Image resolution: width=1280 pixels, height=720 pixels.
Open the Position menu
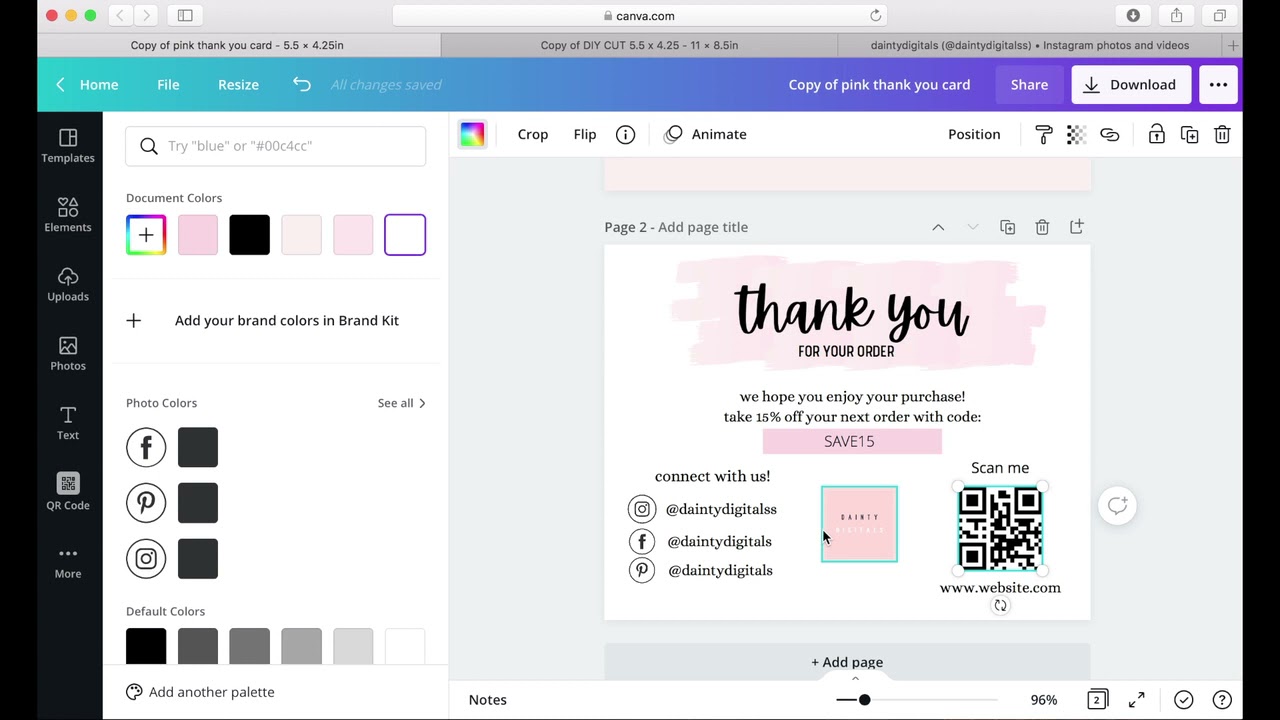point(974,134)
